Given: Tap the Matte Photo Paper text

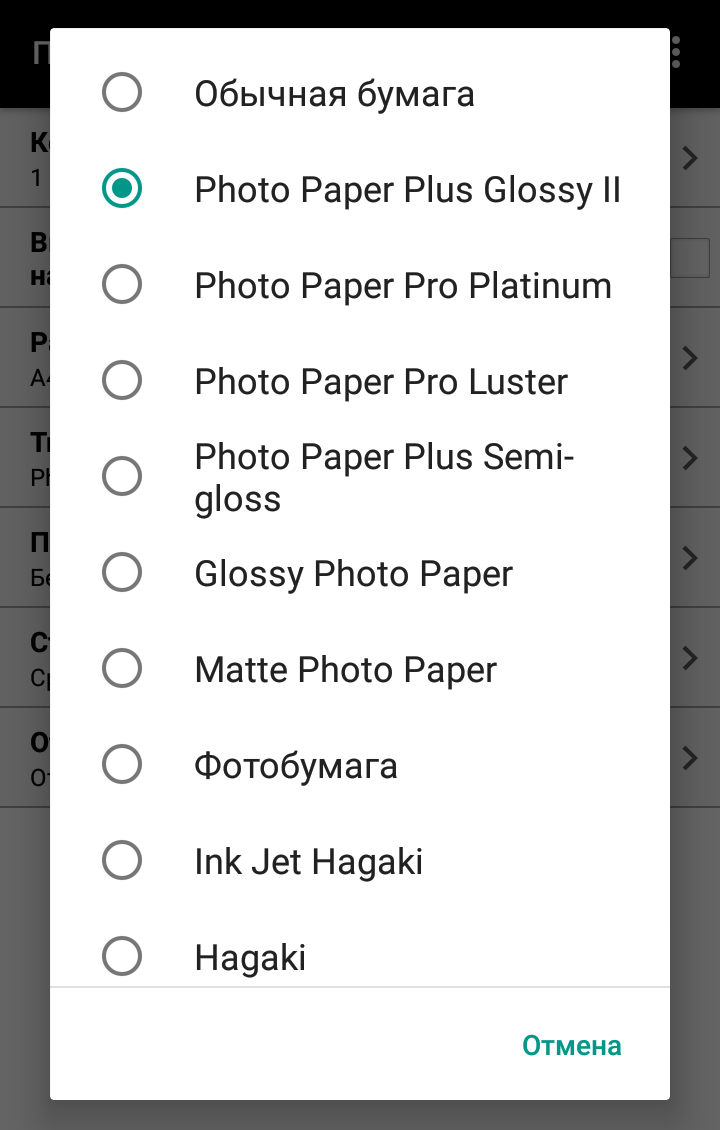Looking at the screenshot, I should [345, 670].
